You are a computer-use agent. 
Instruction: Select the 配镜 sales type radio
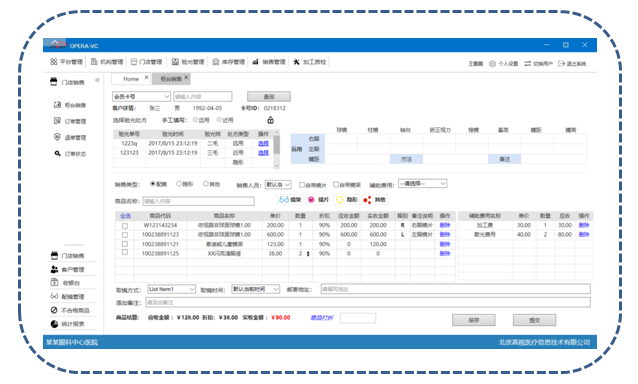(x=153, y=184)
